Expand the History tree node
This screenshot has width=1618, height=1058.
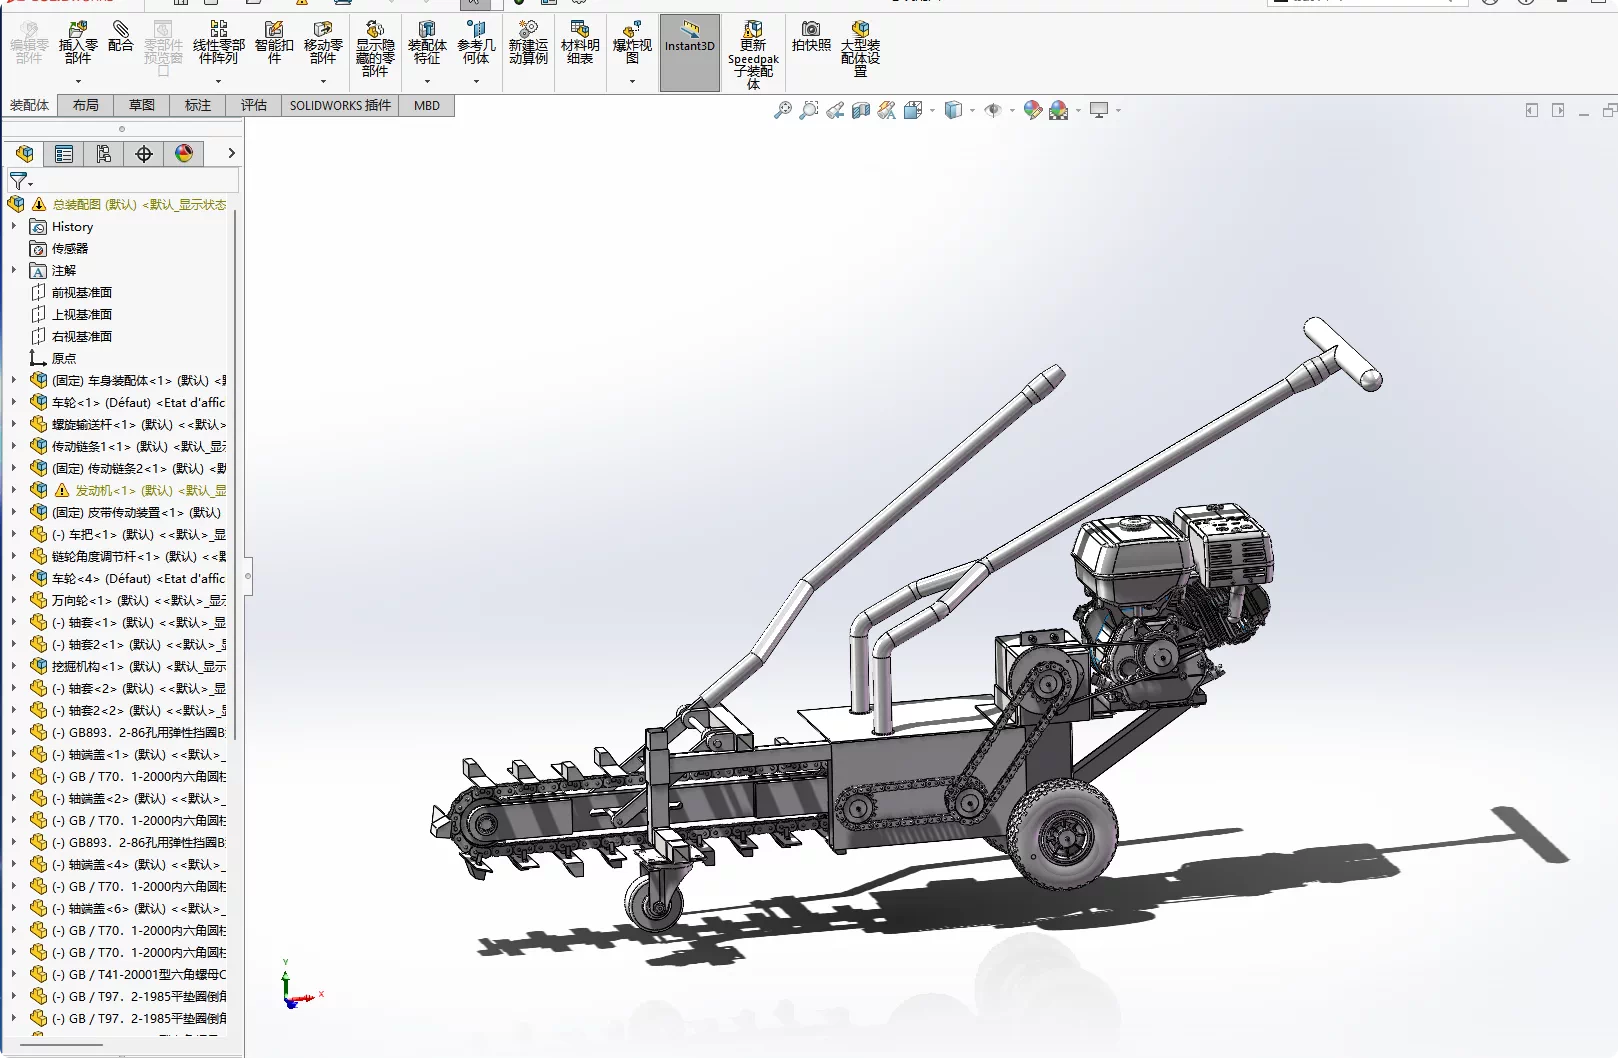[x=14, y=227]
